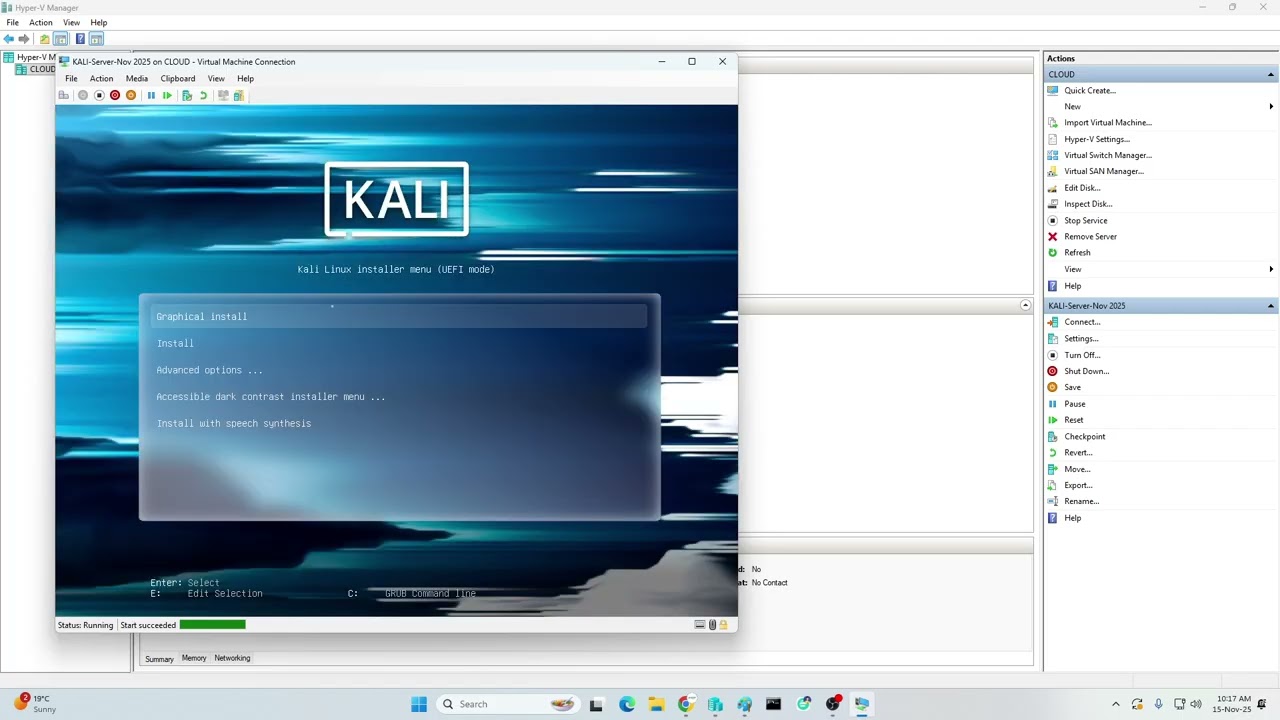Click the Enhanced Session toolbar icon
This screenshot has width=1280, height=720.
tap(223, 95)
